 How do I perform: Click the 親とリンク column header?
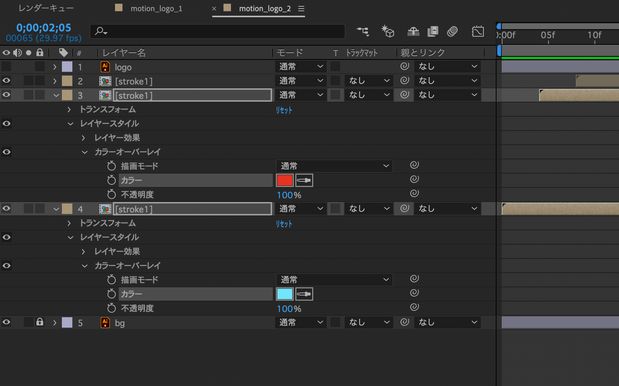(x=423, y=52)
